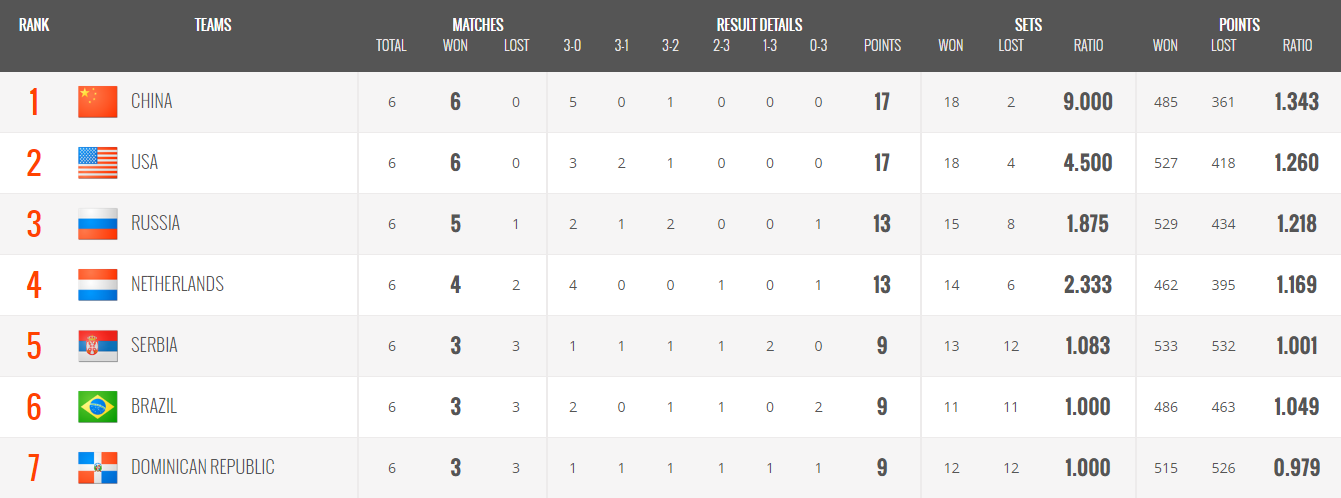Screen dimensions: 1341x498
Task: Click the Dominican Republic flag icon
Action: pyautogui.click(x=98, y=468)
